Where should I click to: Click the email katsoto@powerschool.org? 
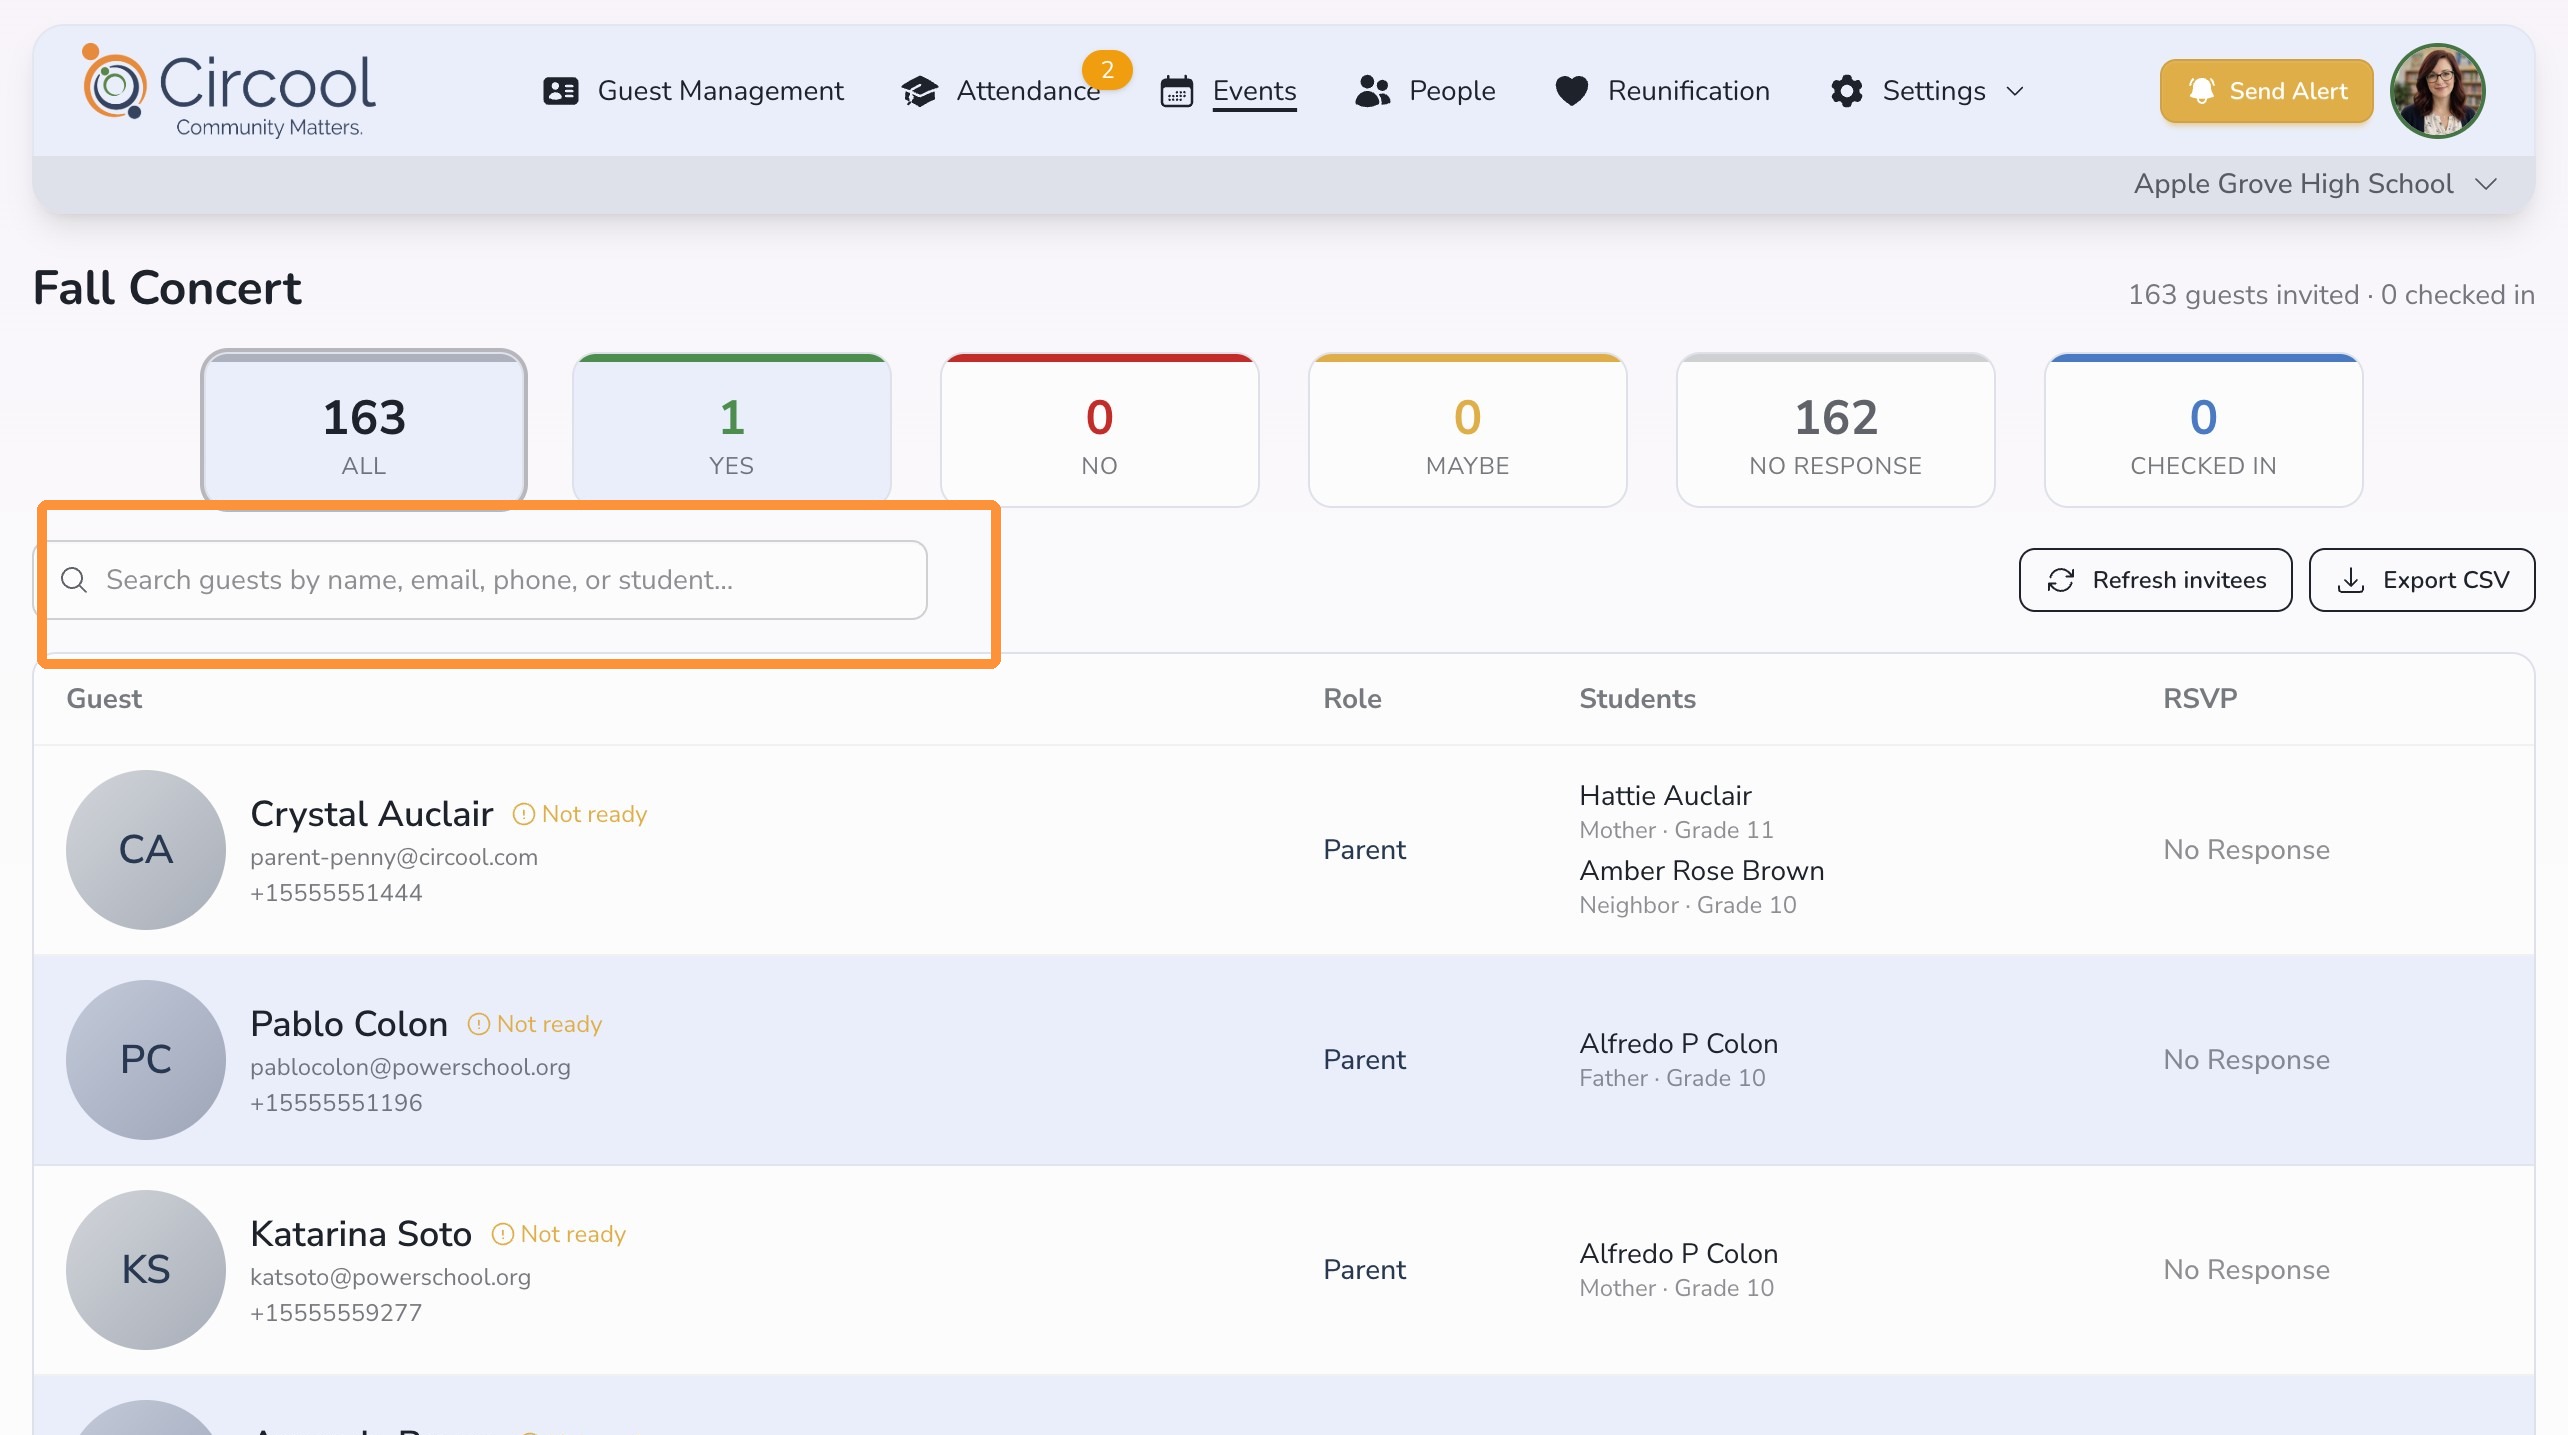click(390, 1277)
